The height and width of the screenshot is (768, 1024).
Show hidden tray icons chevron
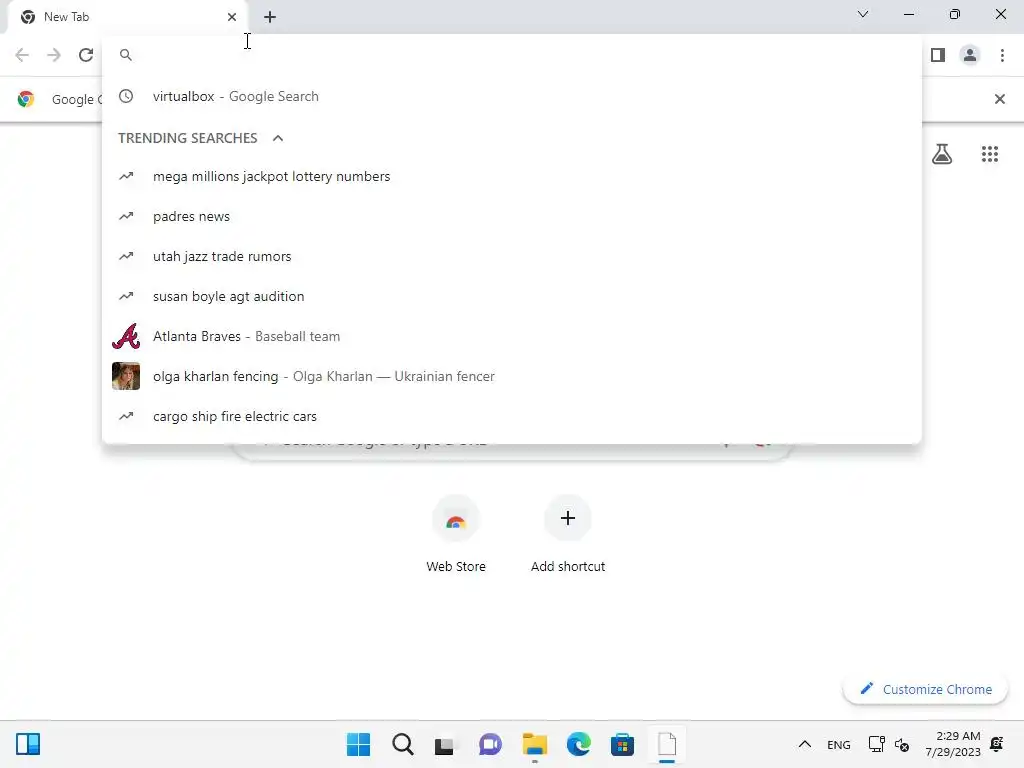click(x=805, y=744)
